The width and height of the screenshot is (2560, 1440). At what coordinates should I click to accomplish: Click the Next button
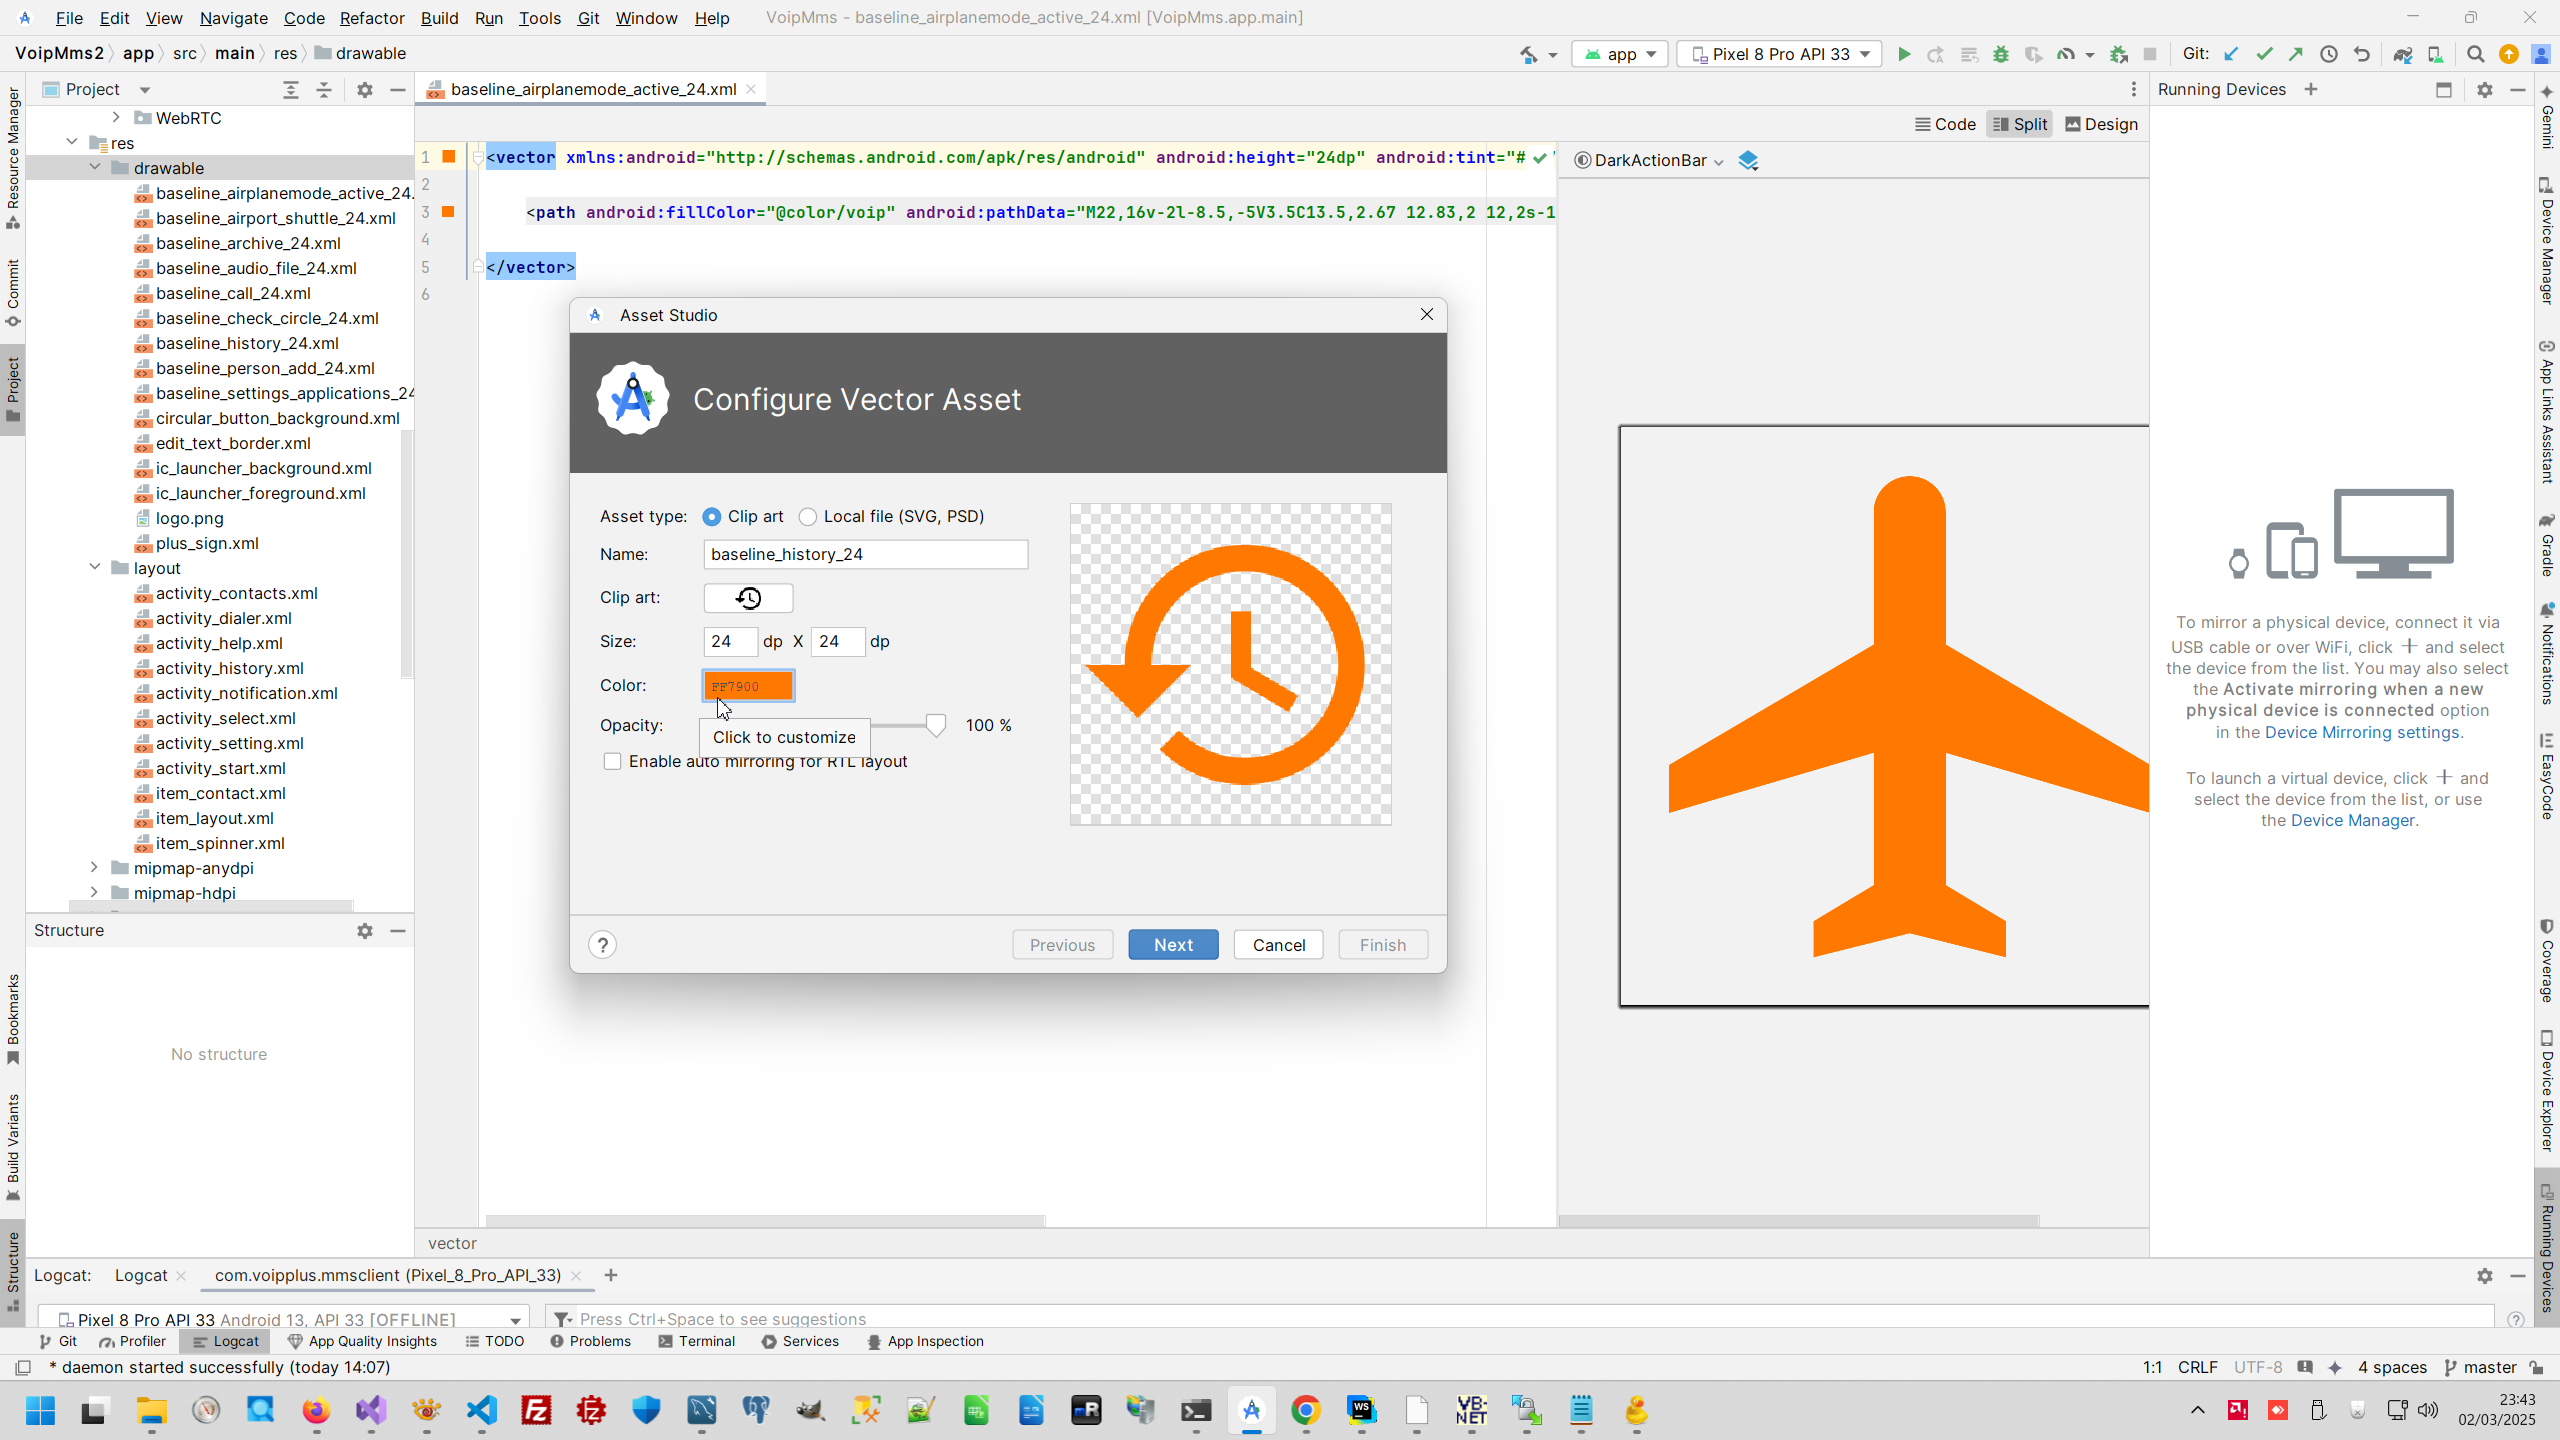coord(1172,945)
